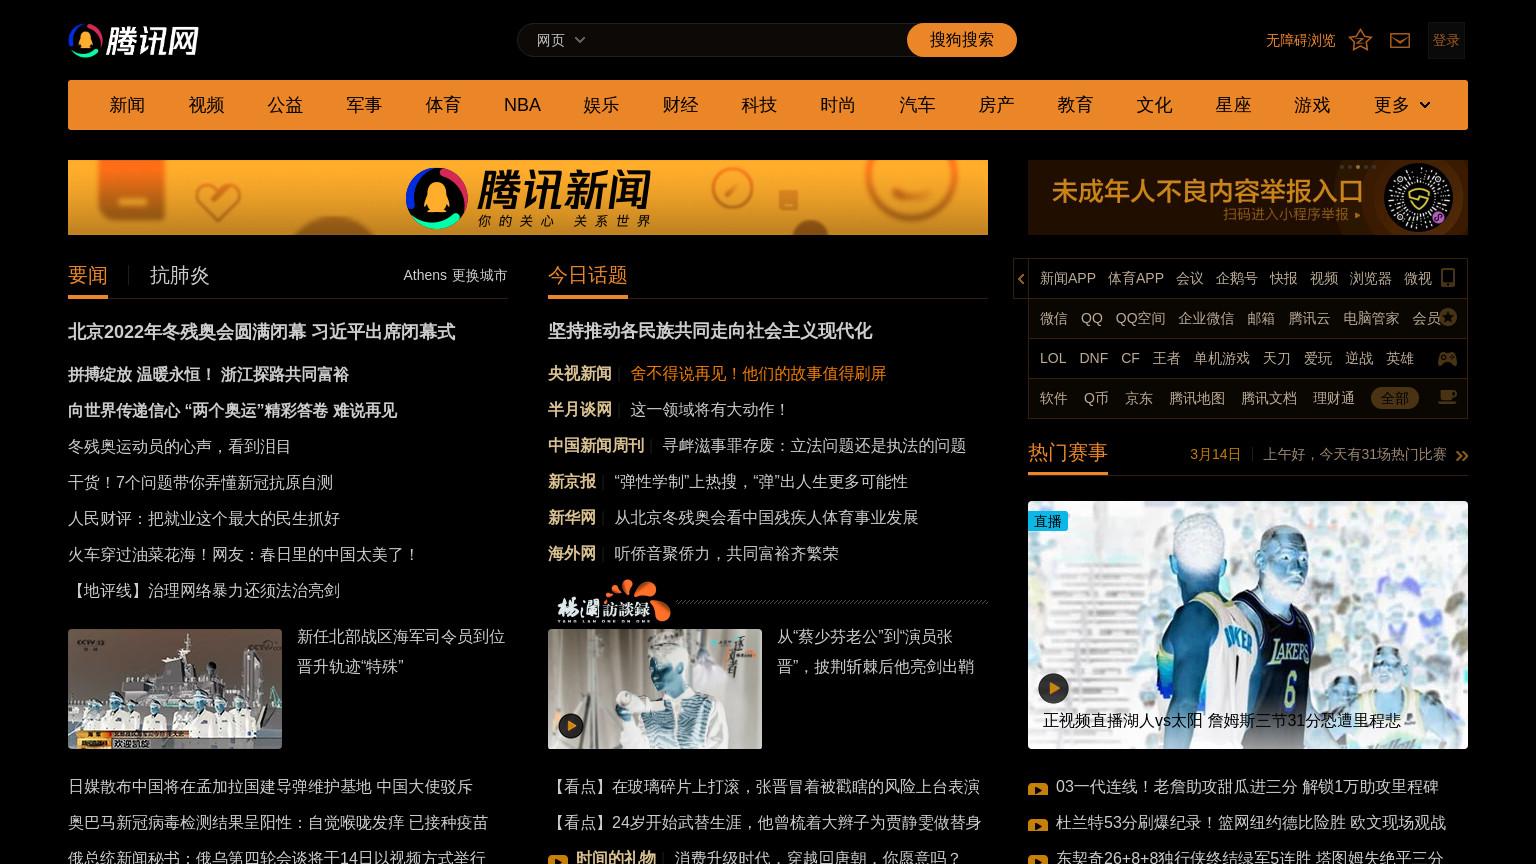Viewport: 1536px width, 864px height.
Task: Open the favorites star icon in header
Action: point(1360,40)
